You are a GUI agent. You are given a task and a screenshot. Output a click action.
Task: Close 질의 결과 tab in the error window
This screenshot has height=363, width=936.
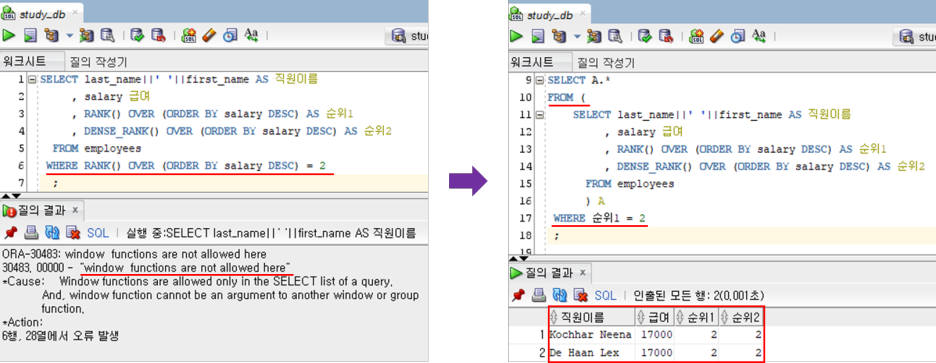(x=75, y=210)
